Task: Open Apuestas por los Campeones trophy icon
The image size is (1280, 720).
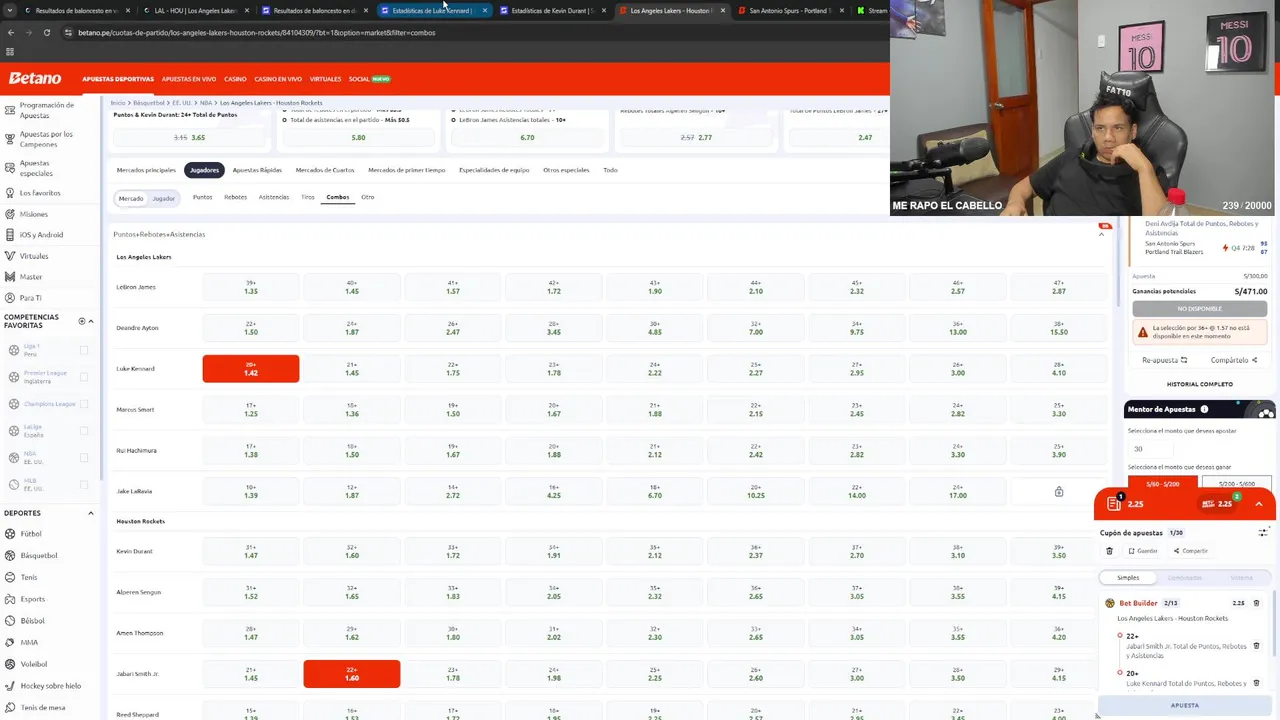Action: pyautogui.click(x=9, y=139)
